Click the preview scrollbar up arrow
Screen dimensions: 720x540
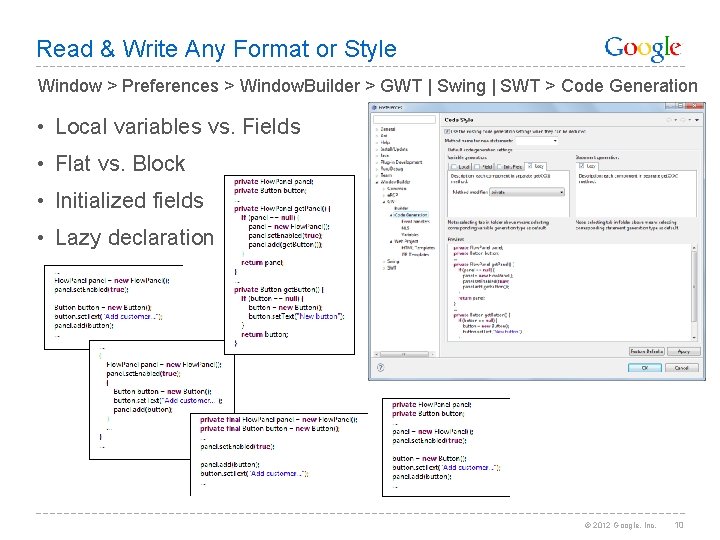tap(694, 248)
